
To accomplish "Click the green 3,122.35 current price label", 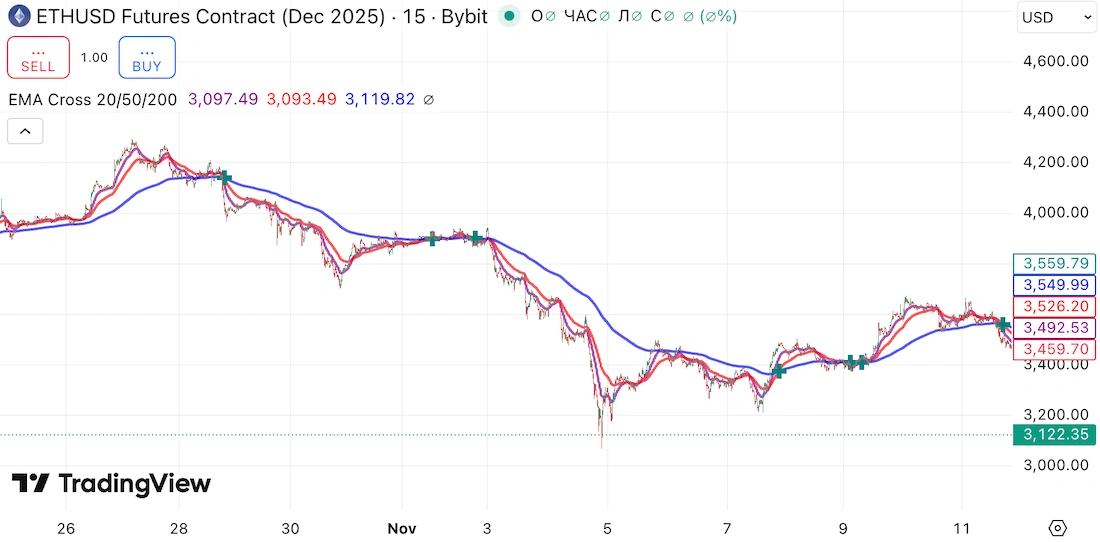I will point(1056,435).
